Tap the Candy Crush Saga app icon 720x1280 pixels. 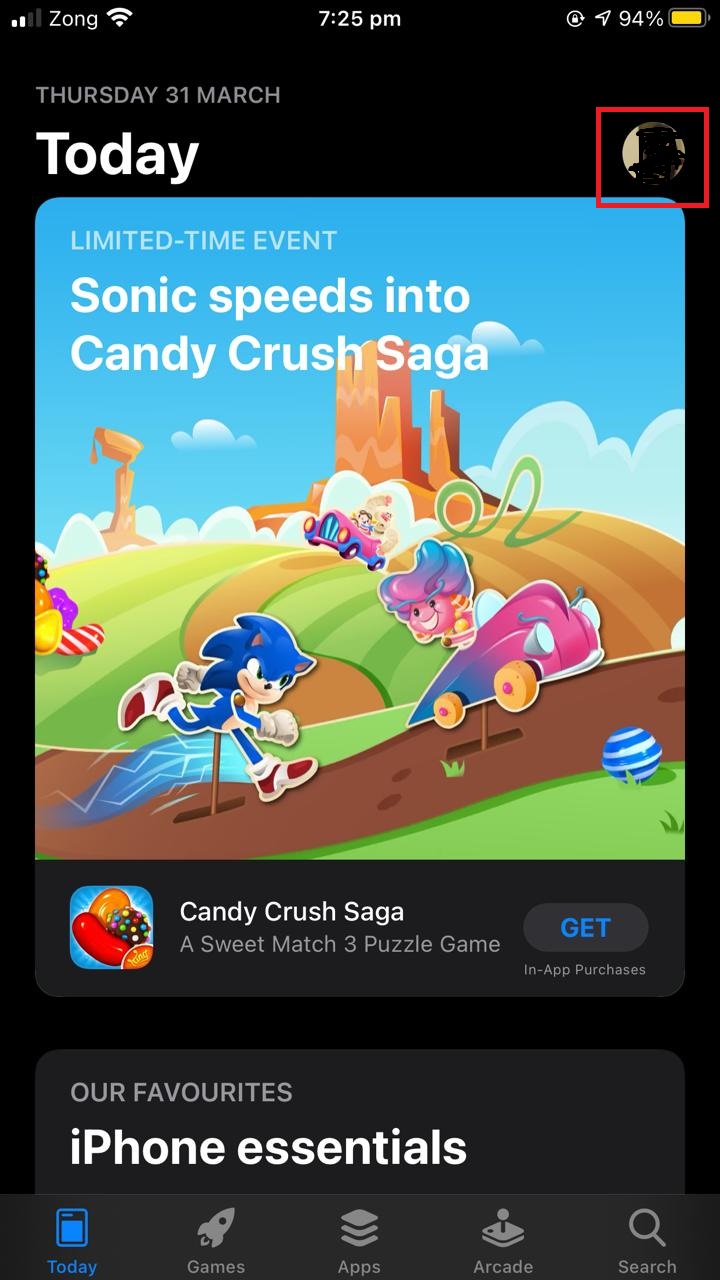tap(111, 927)
